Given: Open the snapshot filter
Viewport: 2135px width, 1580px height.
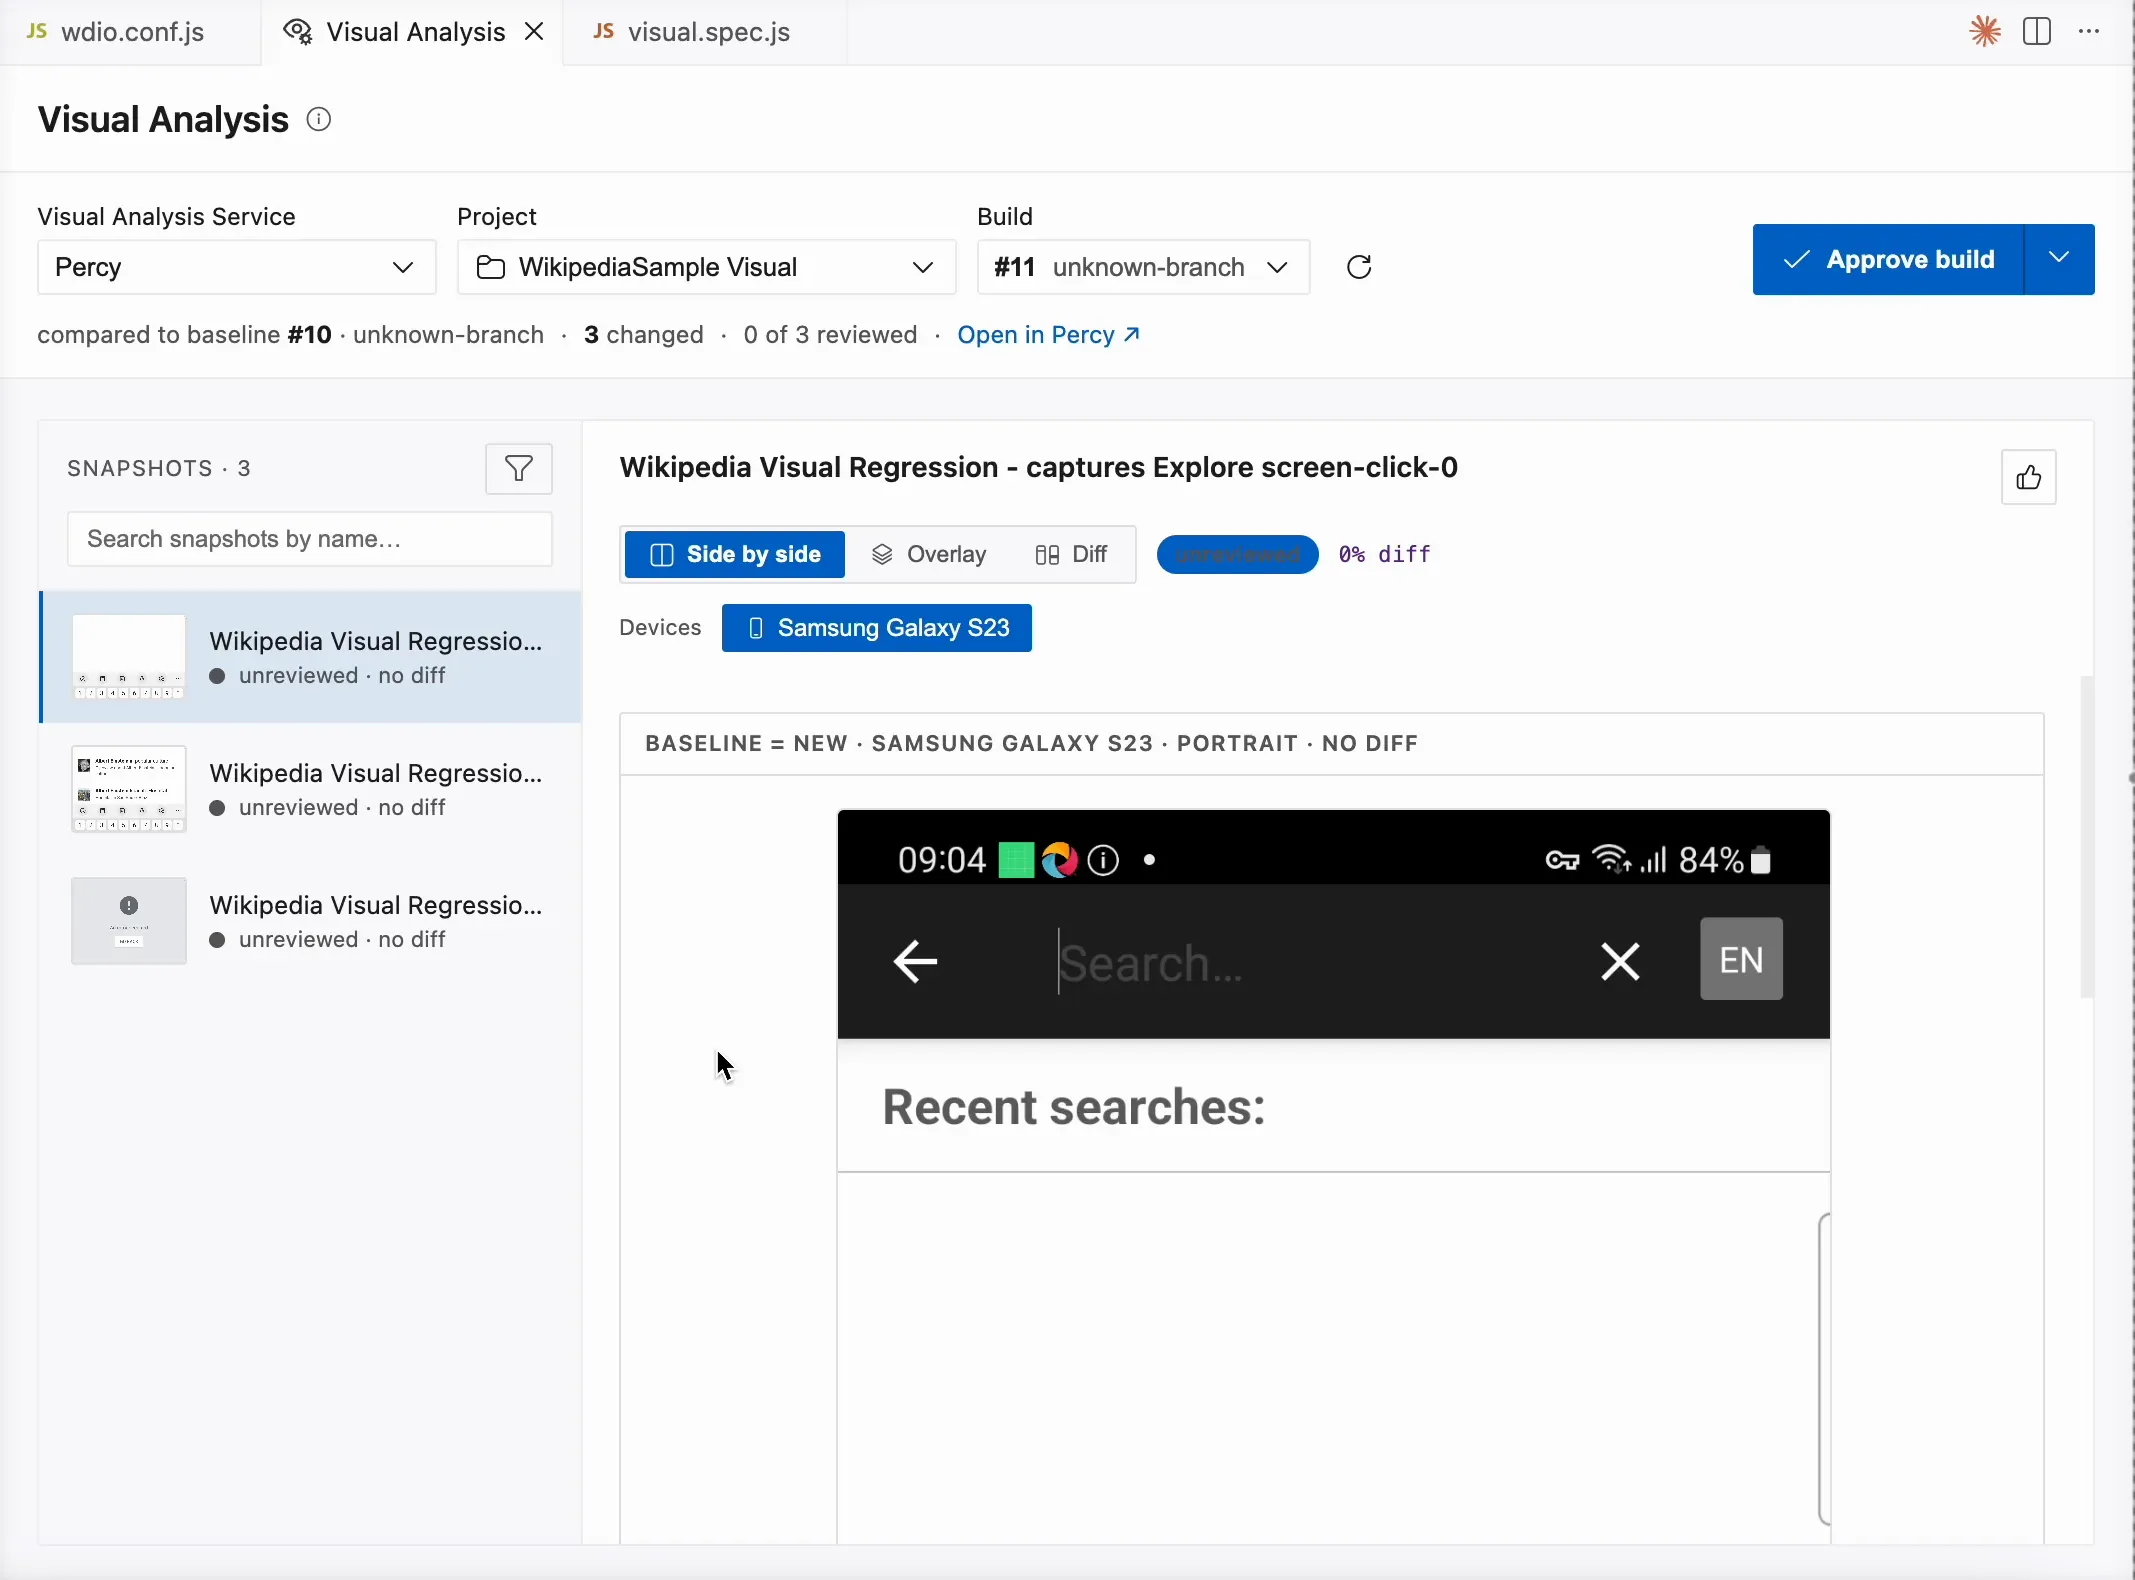Looking at the screenshot, I should click(519, 469).
